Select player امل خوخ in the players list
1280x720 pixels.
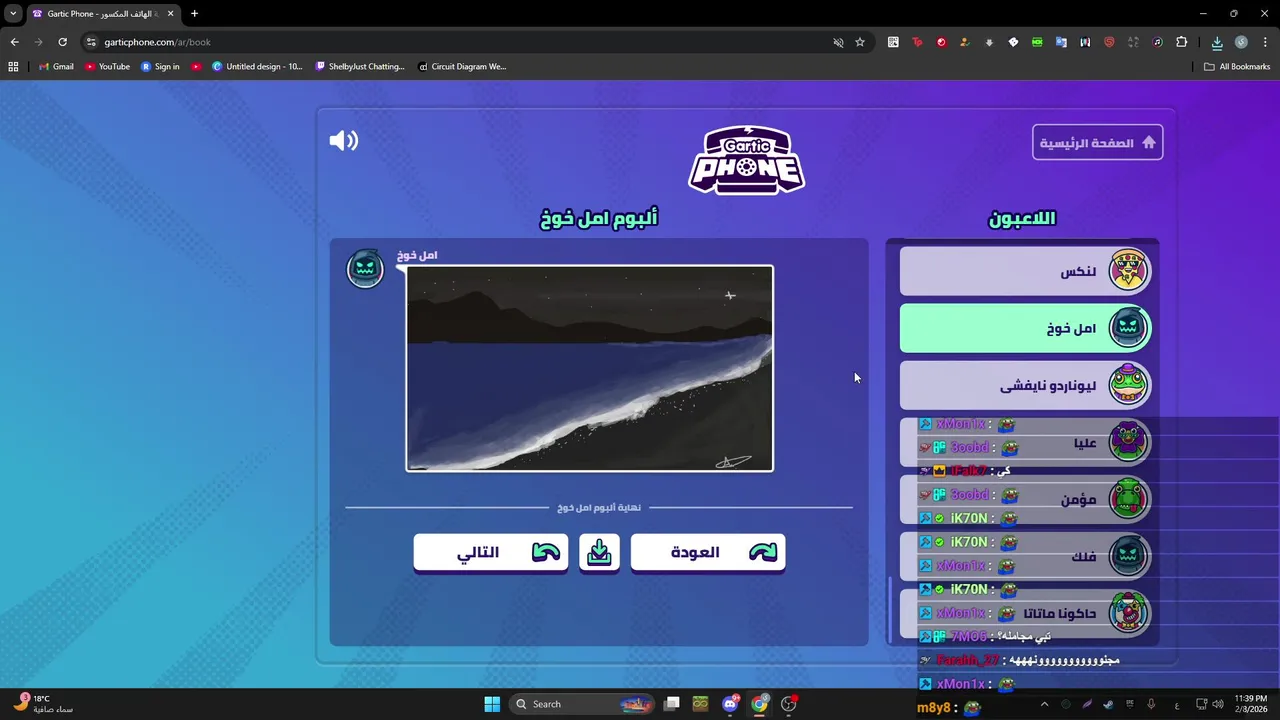(1026, 328)
